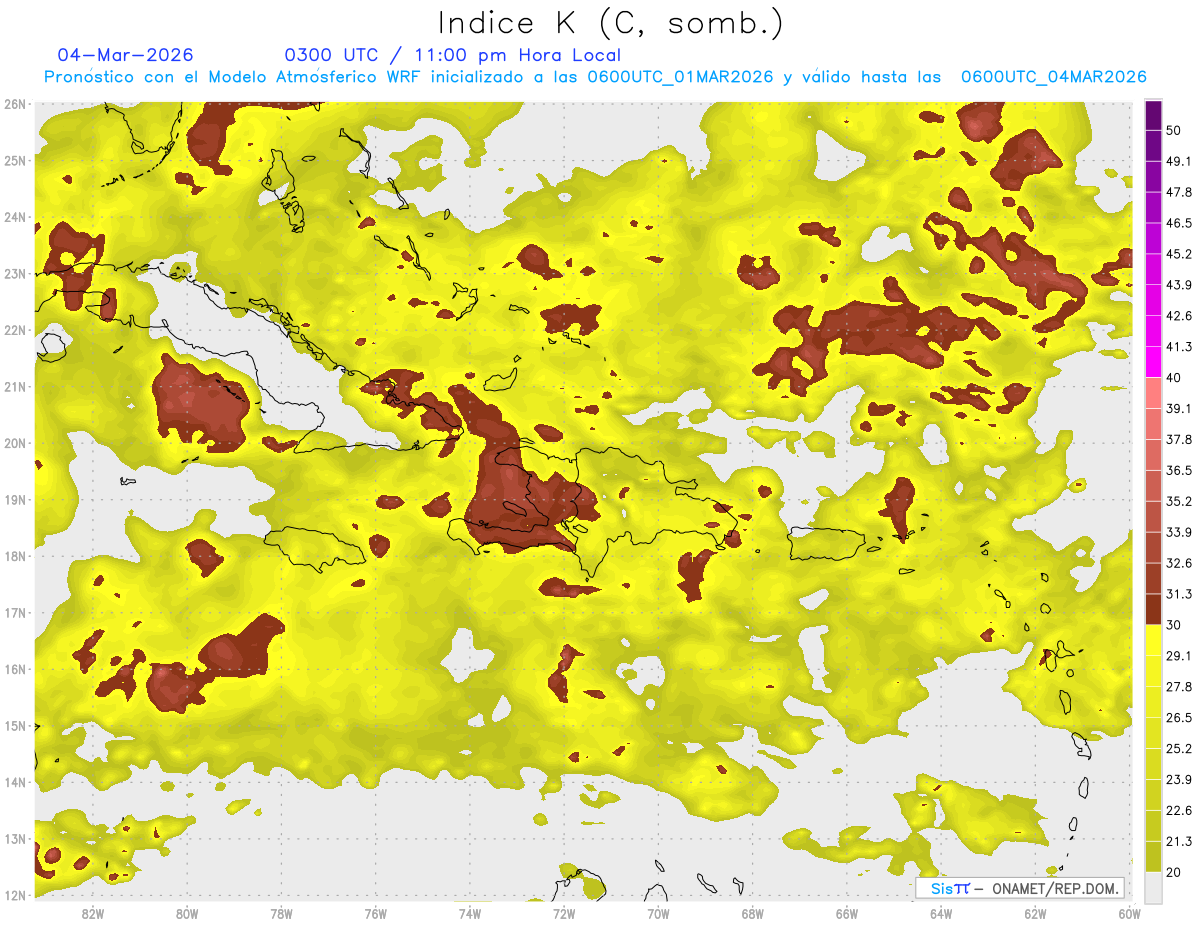Click the colorbar value "21.3"
The height and width of the screenshot is (927, 1200).
[x=1178, y=842]
